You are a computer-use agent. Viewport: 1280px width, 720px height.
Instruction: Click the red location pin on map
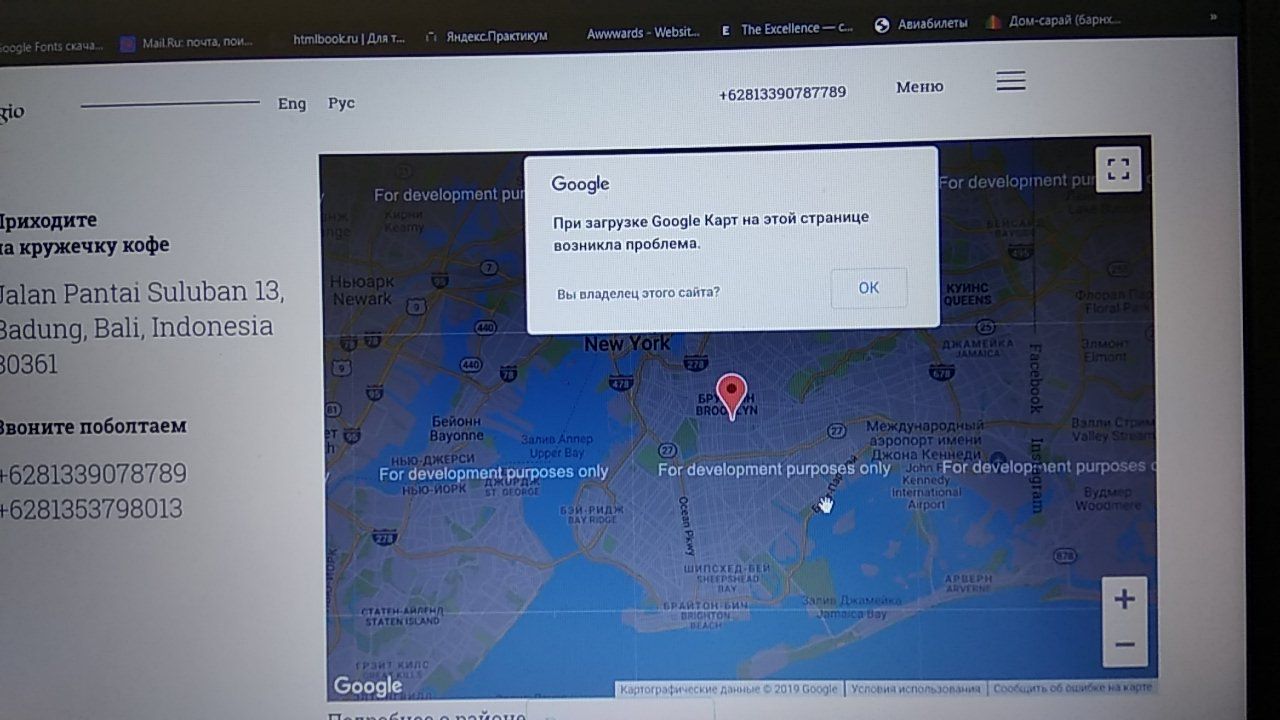pos(732,397)
